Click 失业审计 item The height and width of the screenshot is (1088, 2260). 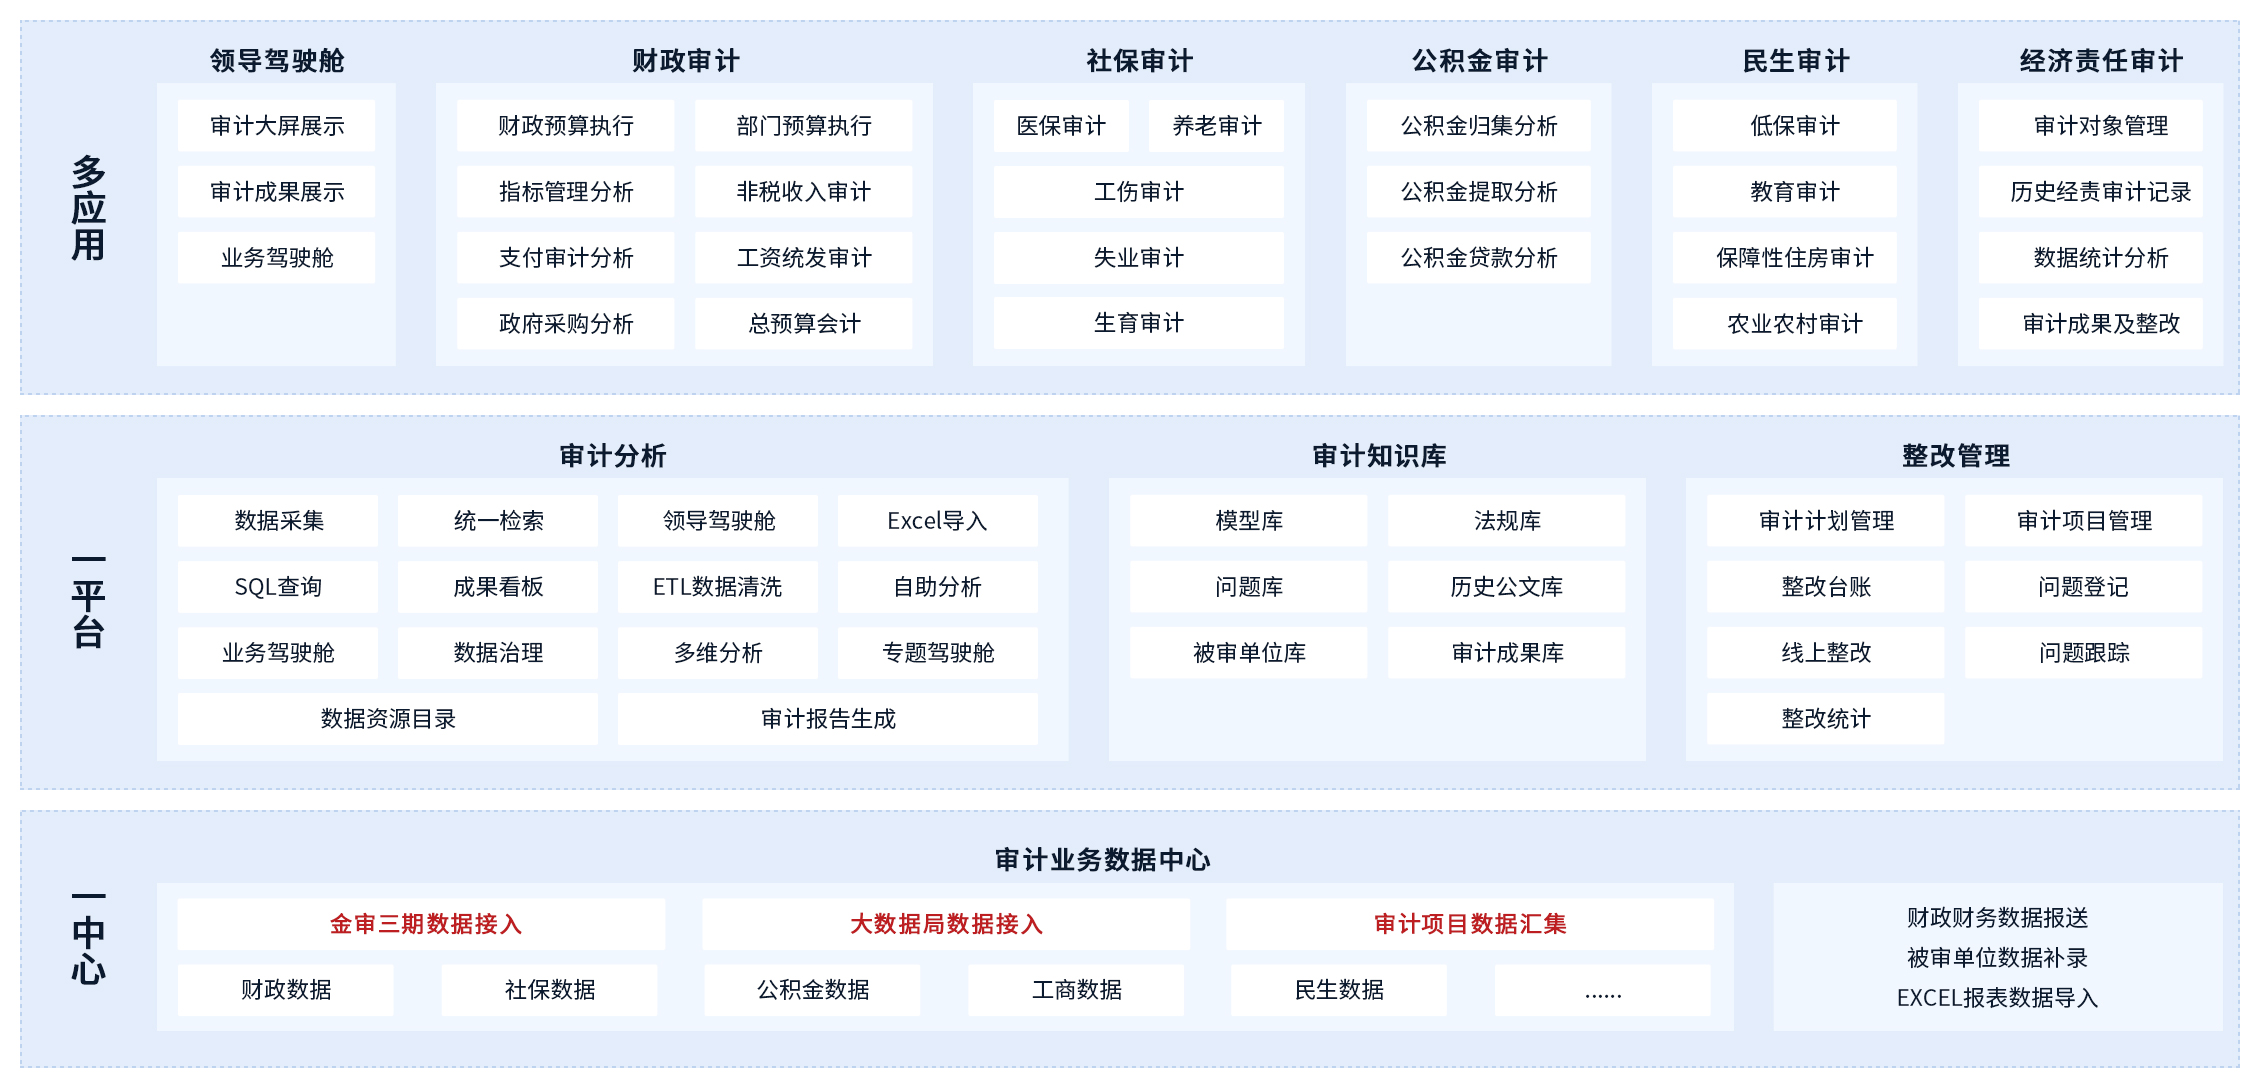(1138, 258)
